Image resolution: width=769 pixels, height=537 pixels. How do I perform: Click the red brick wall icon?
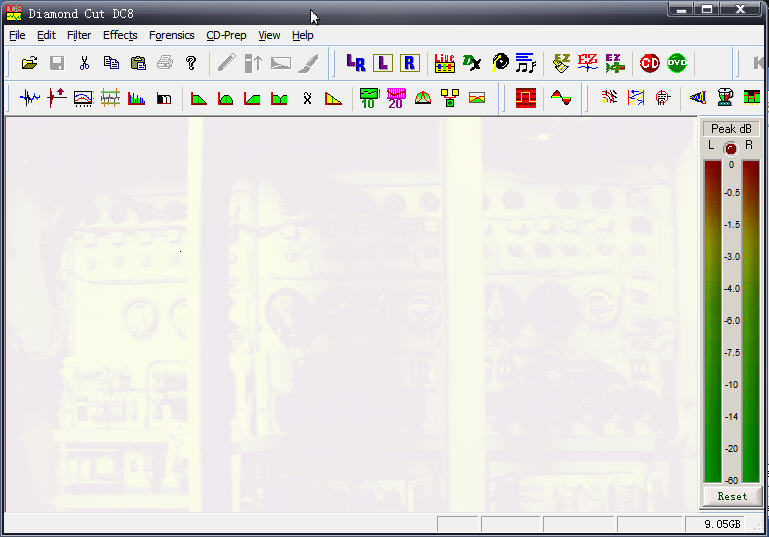(x=526, y=98)
